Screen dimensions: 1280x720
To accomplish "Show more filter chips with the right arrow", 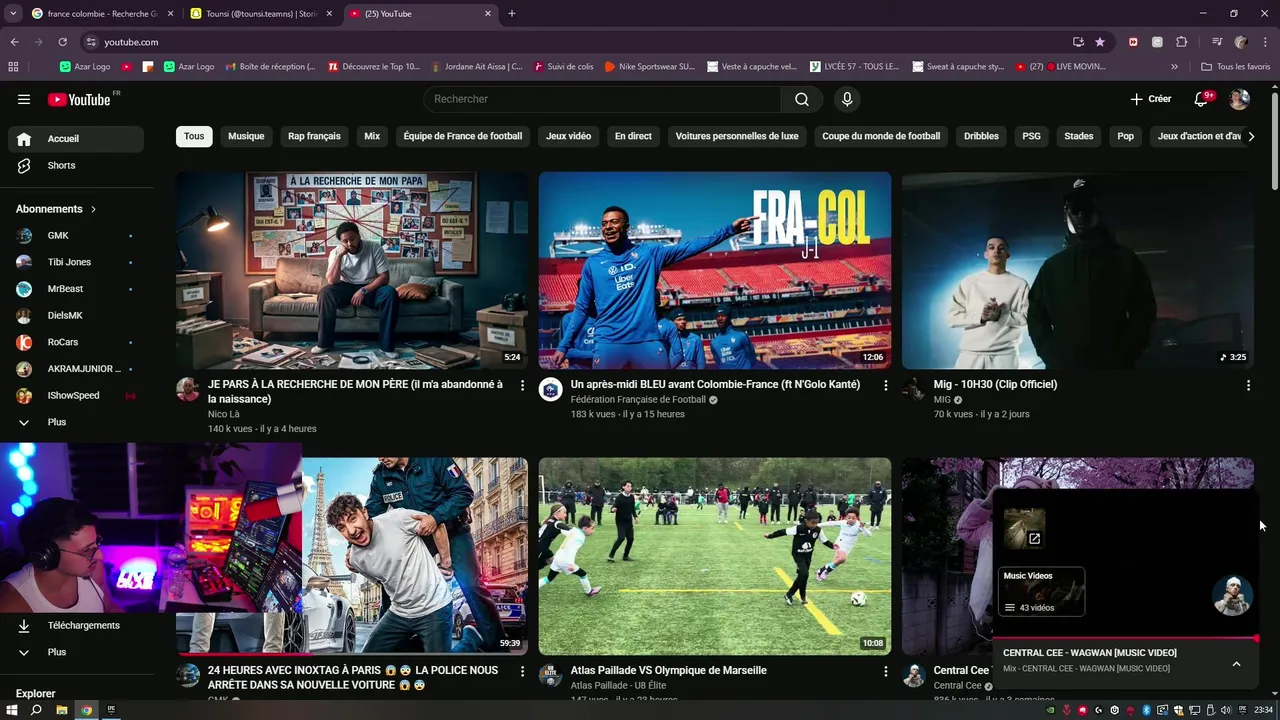I will [1250, 136].
